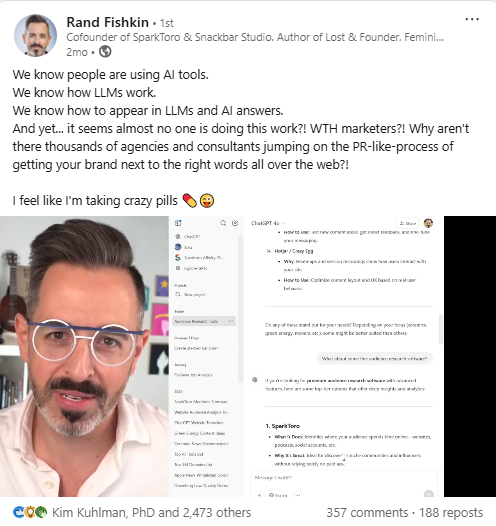Select Audience Research Tools chat in sidebar

204,321
